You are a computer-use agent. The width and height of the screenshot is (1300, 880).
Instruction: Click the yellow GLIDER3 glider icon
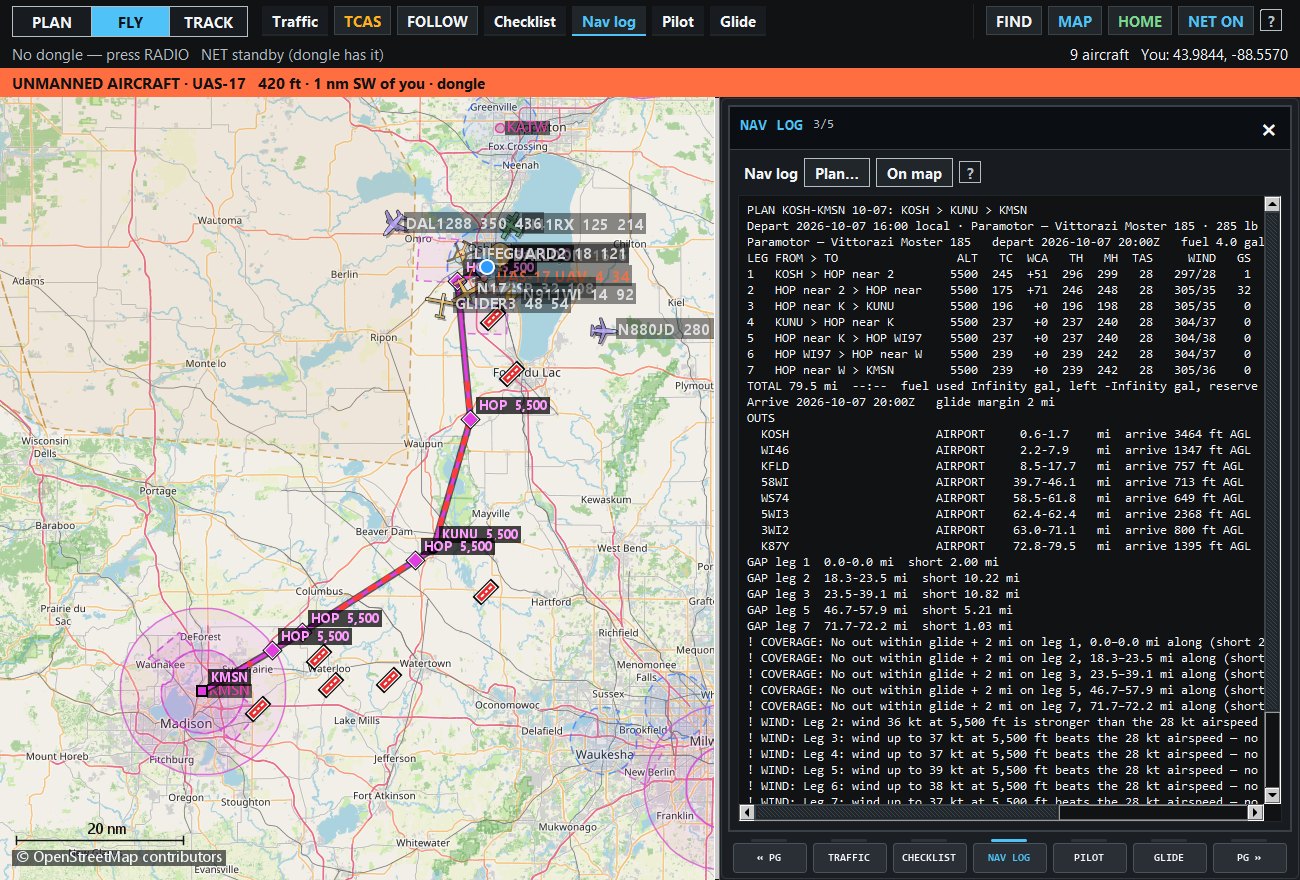click(440, 304)
